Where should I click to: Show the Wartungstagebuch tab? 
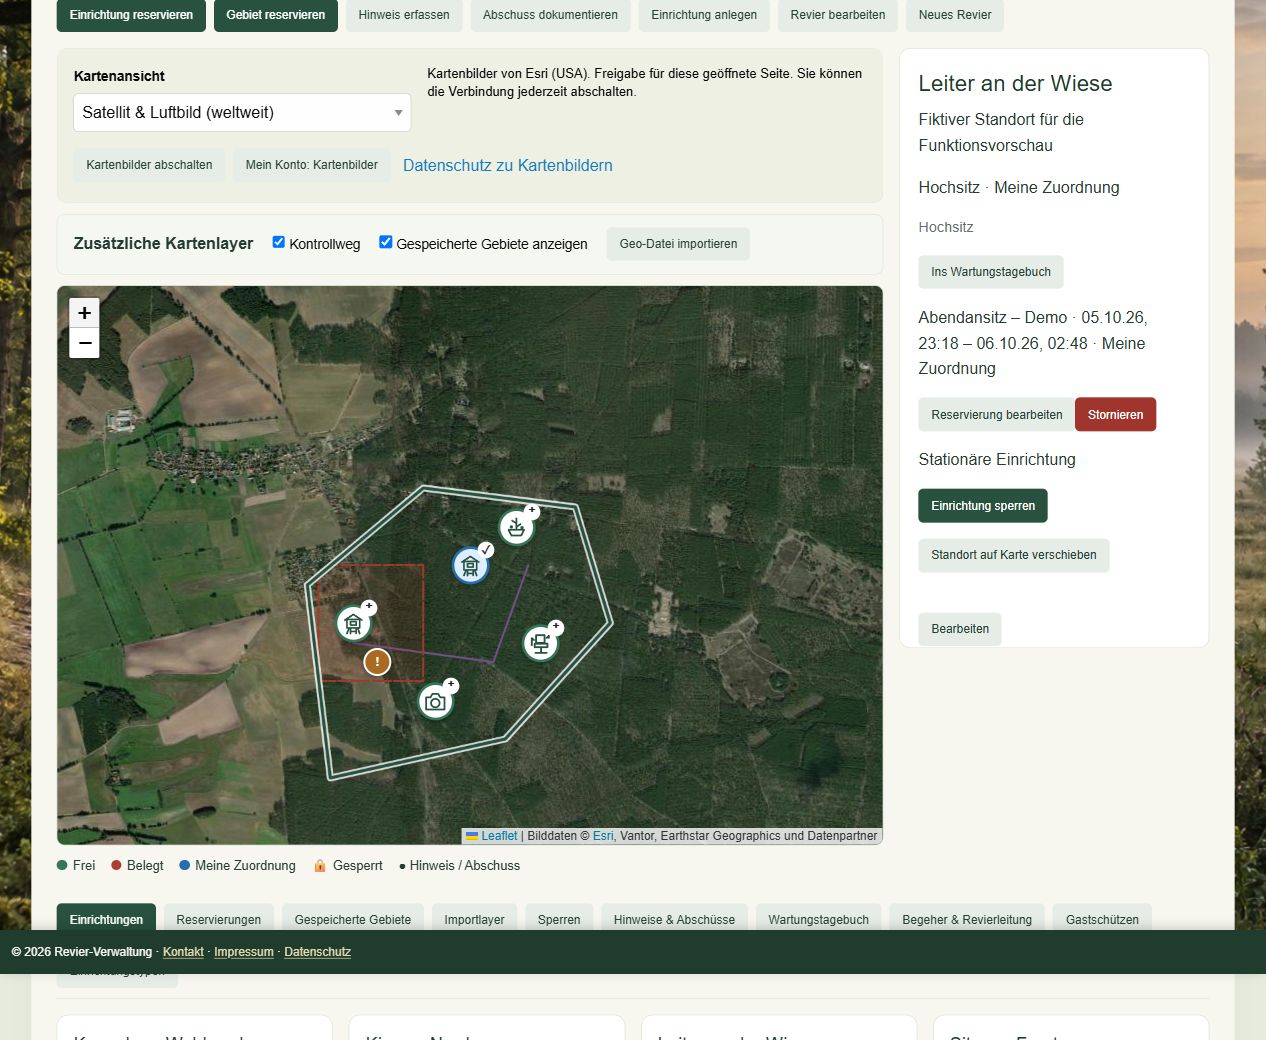point(819,920)
